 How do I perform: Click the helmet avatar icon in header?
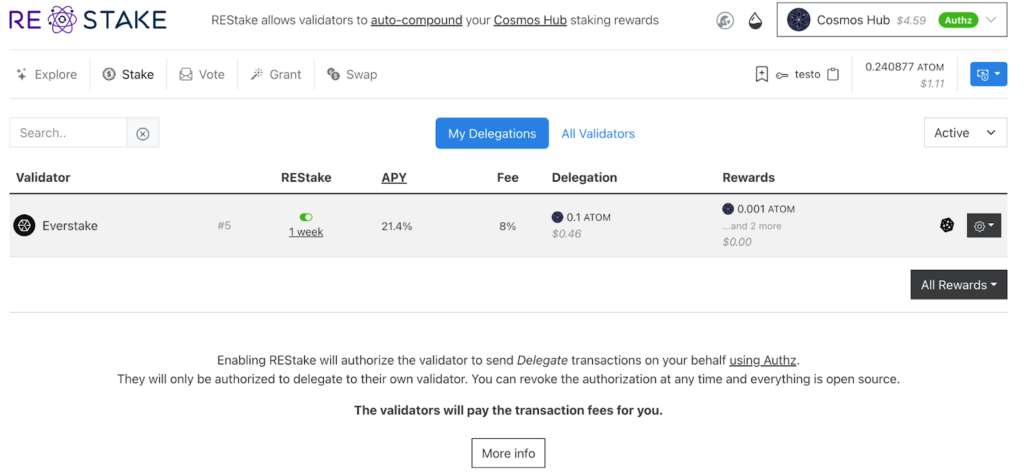tap(725, 21)
